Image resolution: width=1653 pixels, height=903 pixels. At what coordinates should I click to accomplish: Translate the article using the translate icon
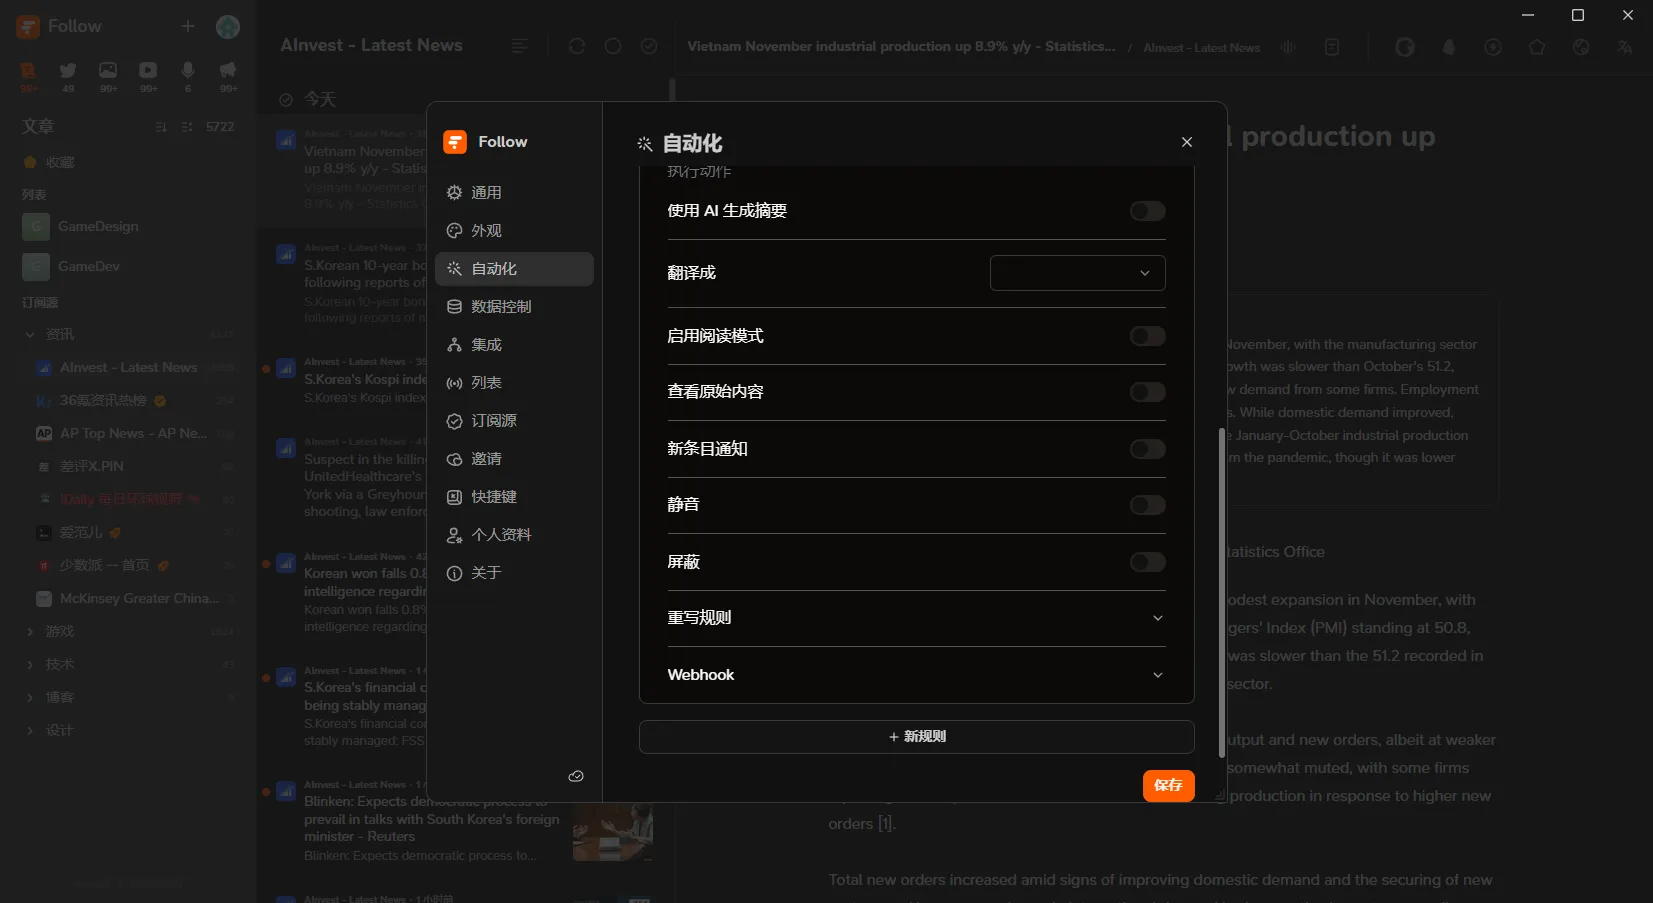1625,47
